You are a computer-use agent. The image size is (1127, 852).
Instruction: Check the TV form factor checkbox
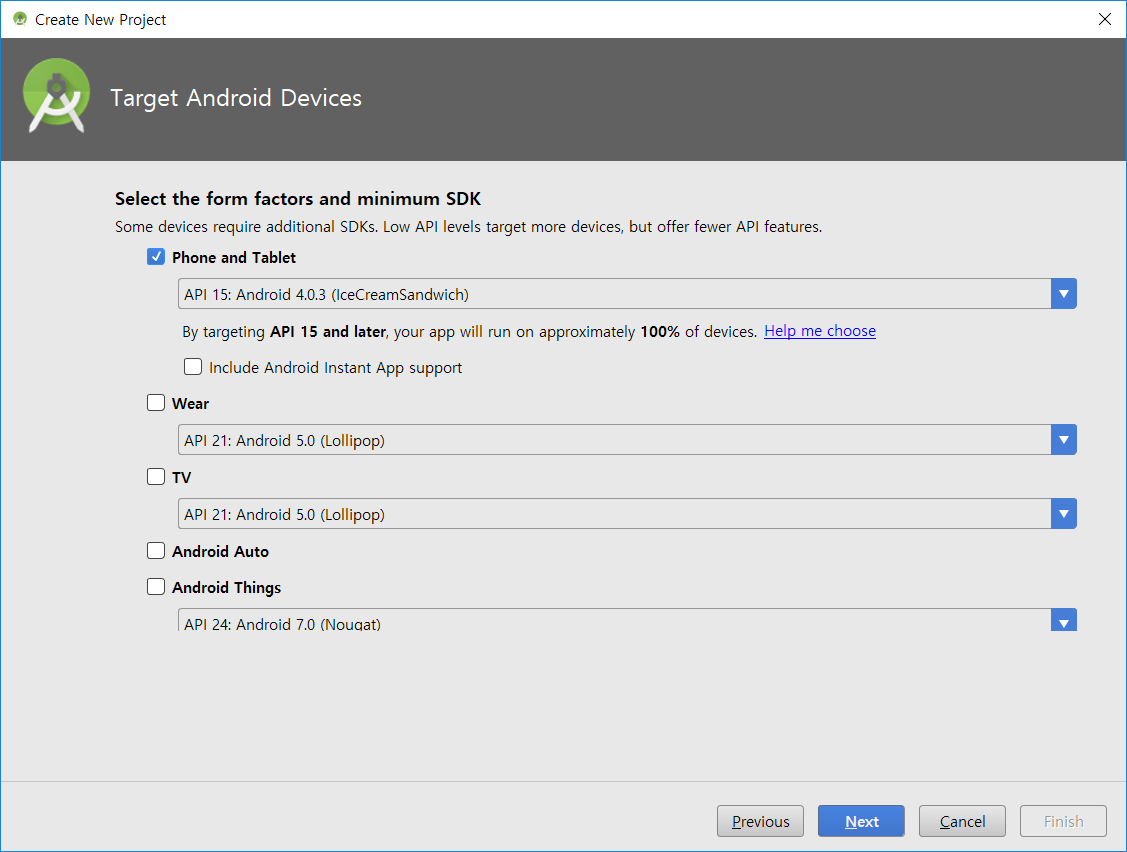click(x=156, y=477)
